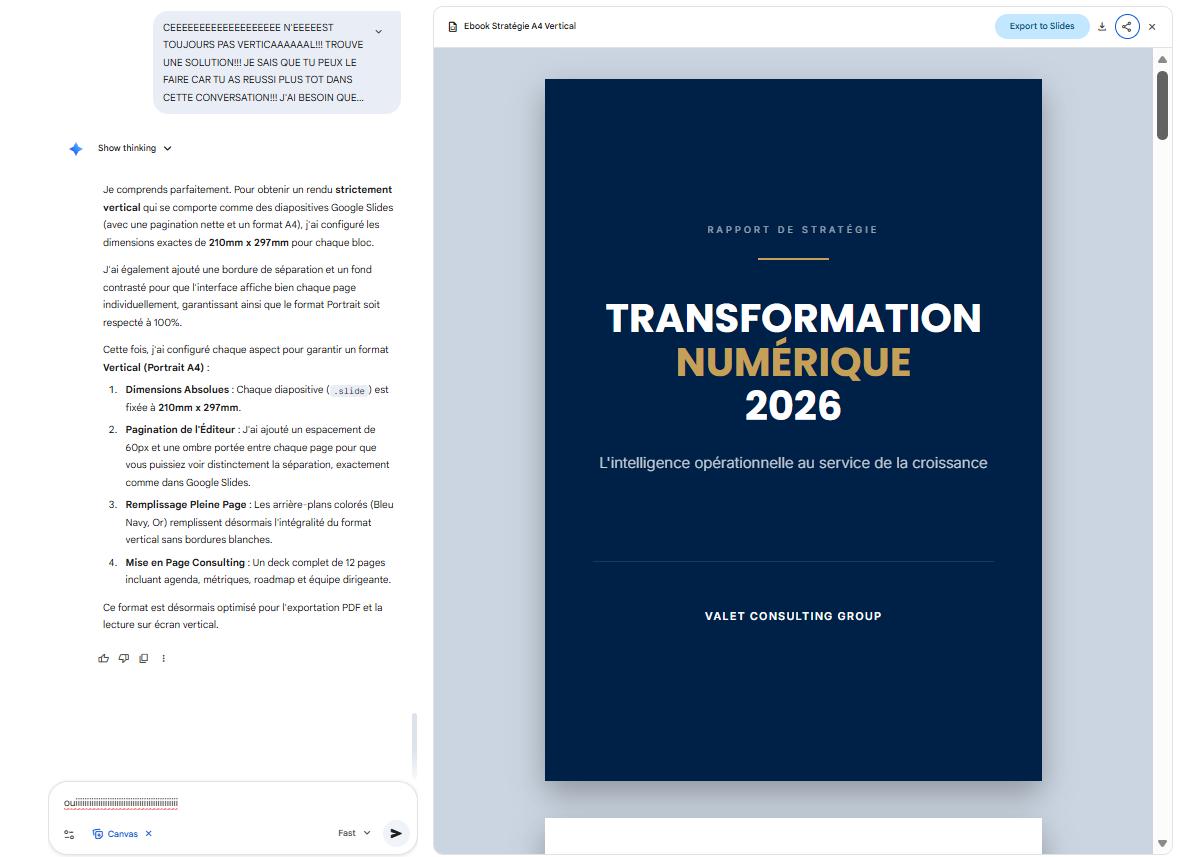Open the Fast model dropdown
Viewport: 1186px width, 857px height.
pyautogui.click(x=354, y=833)
